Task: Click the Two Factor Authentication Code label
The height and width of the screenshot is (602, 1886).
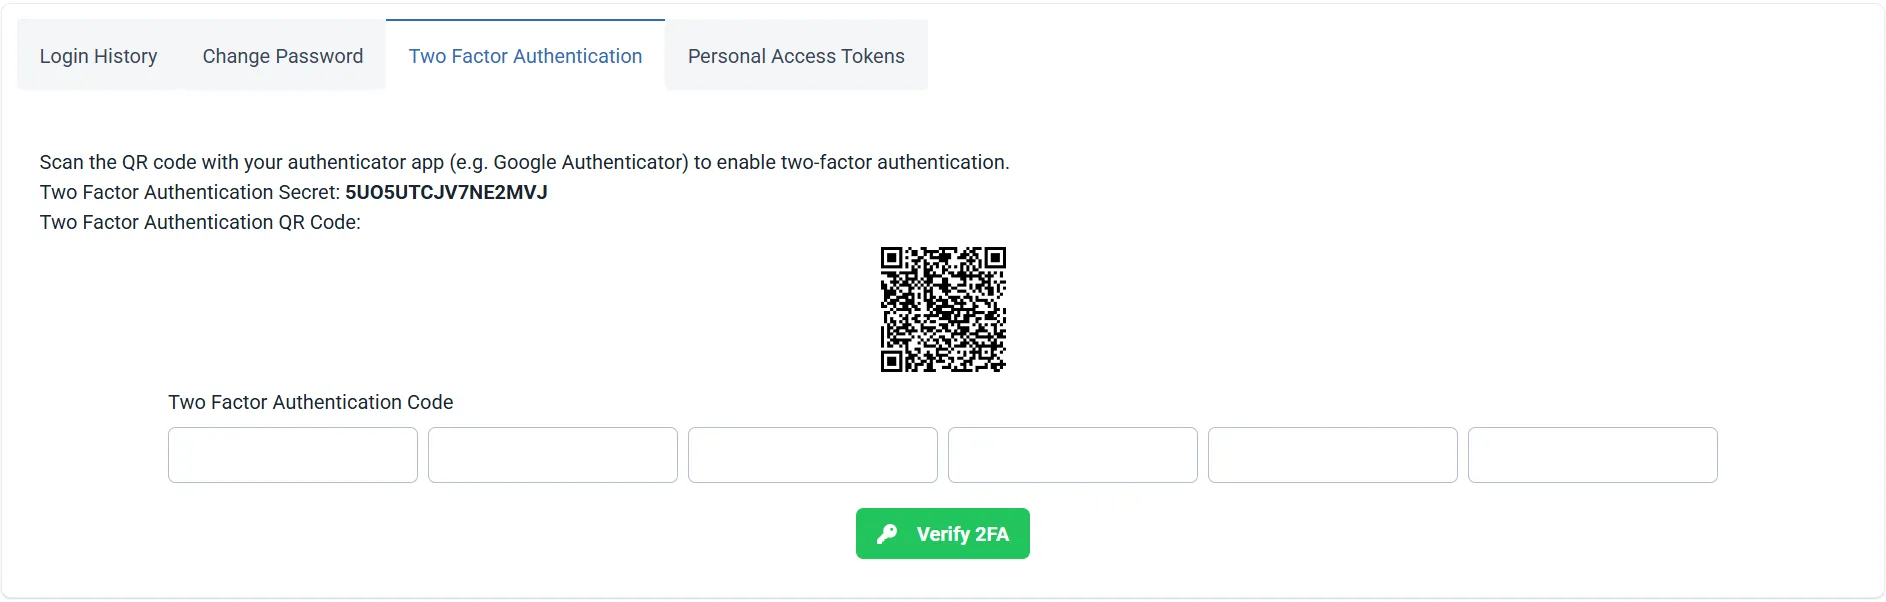Action: [x=311, y=402]
